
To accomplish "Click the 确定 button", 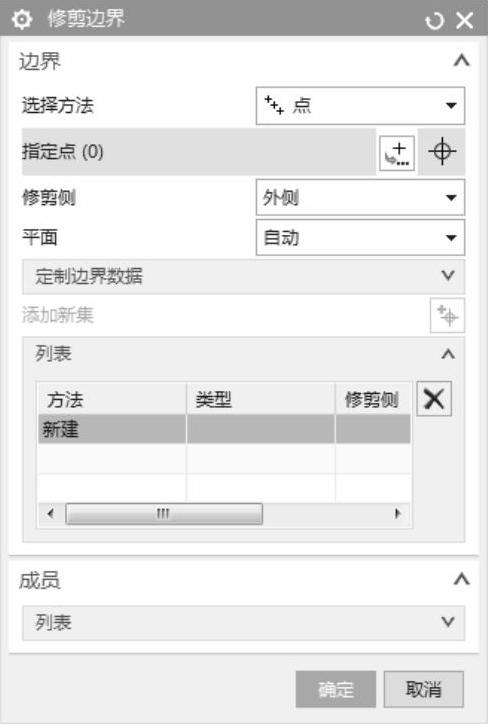I will point(336,689).
